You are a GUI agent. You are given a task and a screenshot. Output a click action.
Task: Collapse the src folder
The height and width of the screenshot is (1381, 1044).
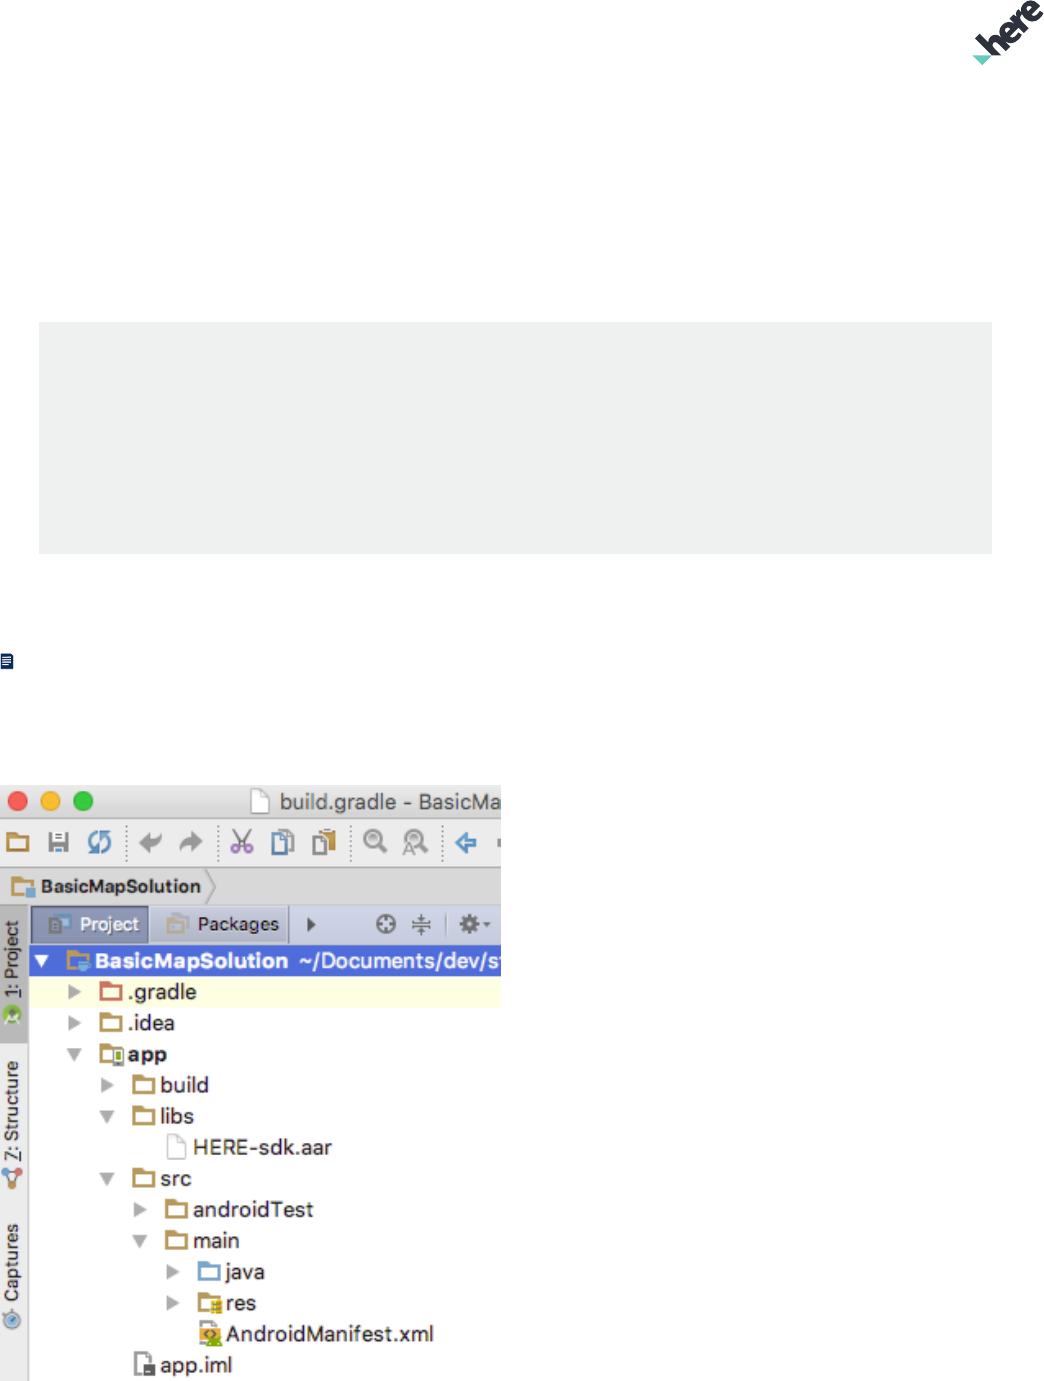pos(107,1178)
